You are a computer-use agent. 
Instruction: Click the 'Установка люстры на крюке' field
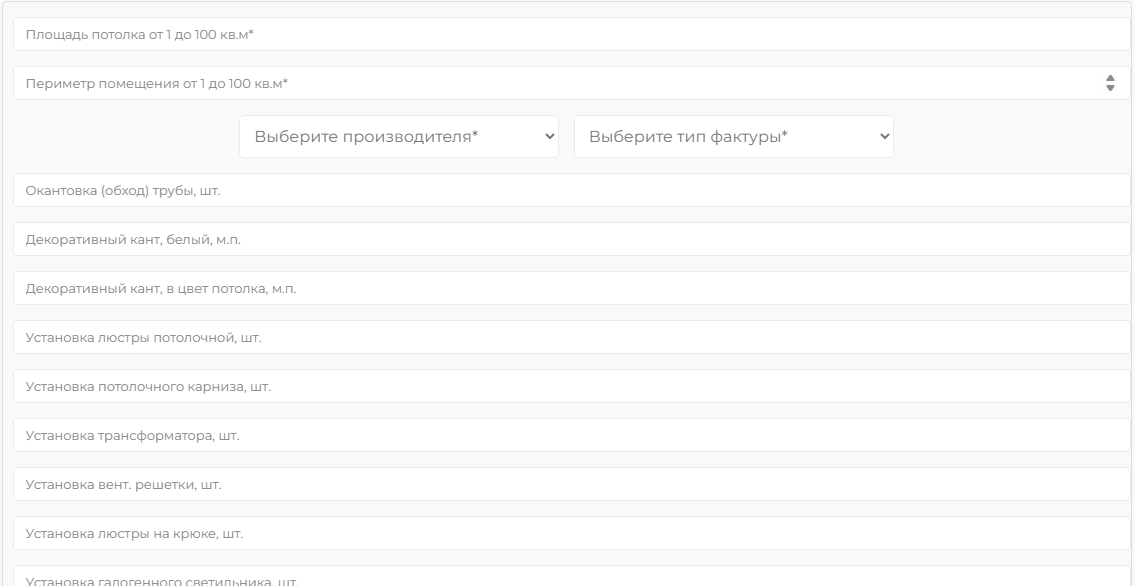[570, 533]
